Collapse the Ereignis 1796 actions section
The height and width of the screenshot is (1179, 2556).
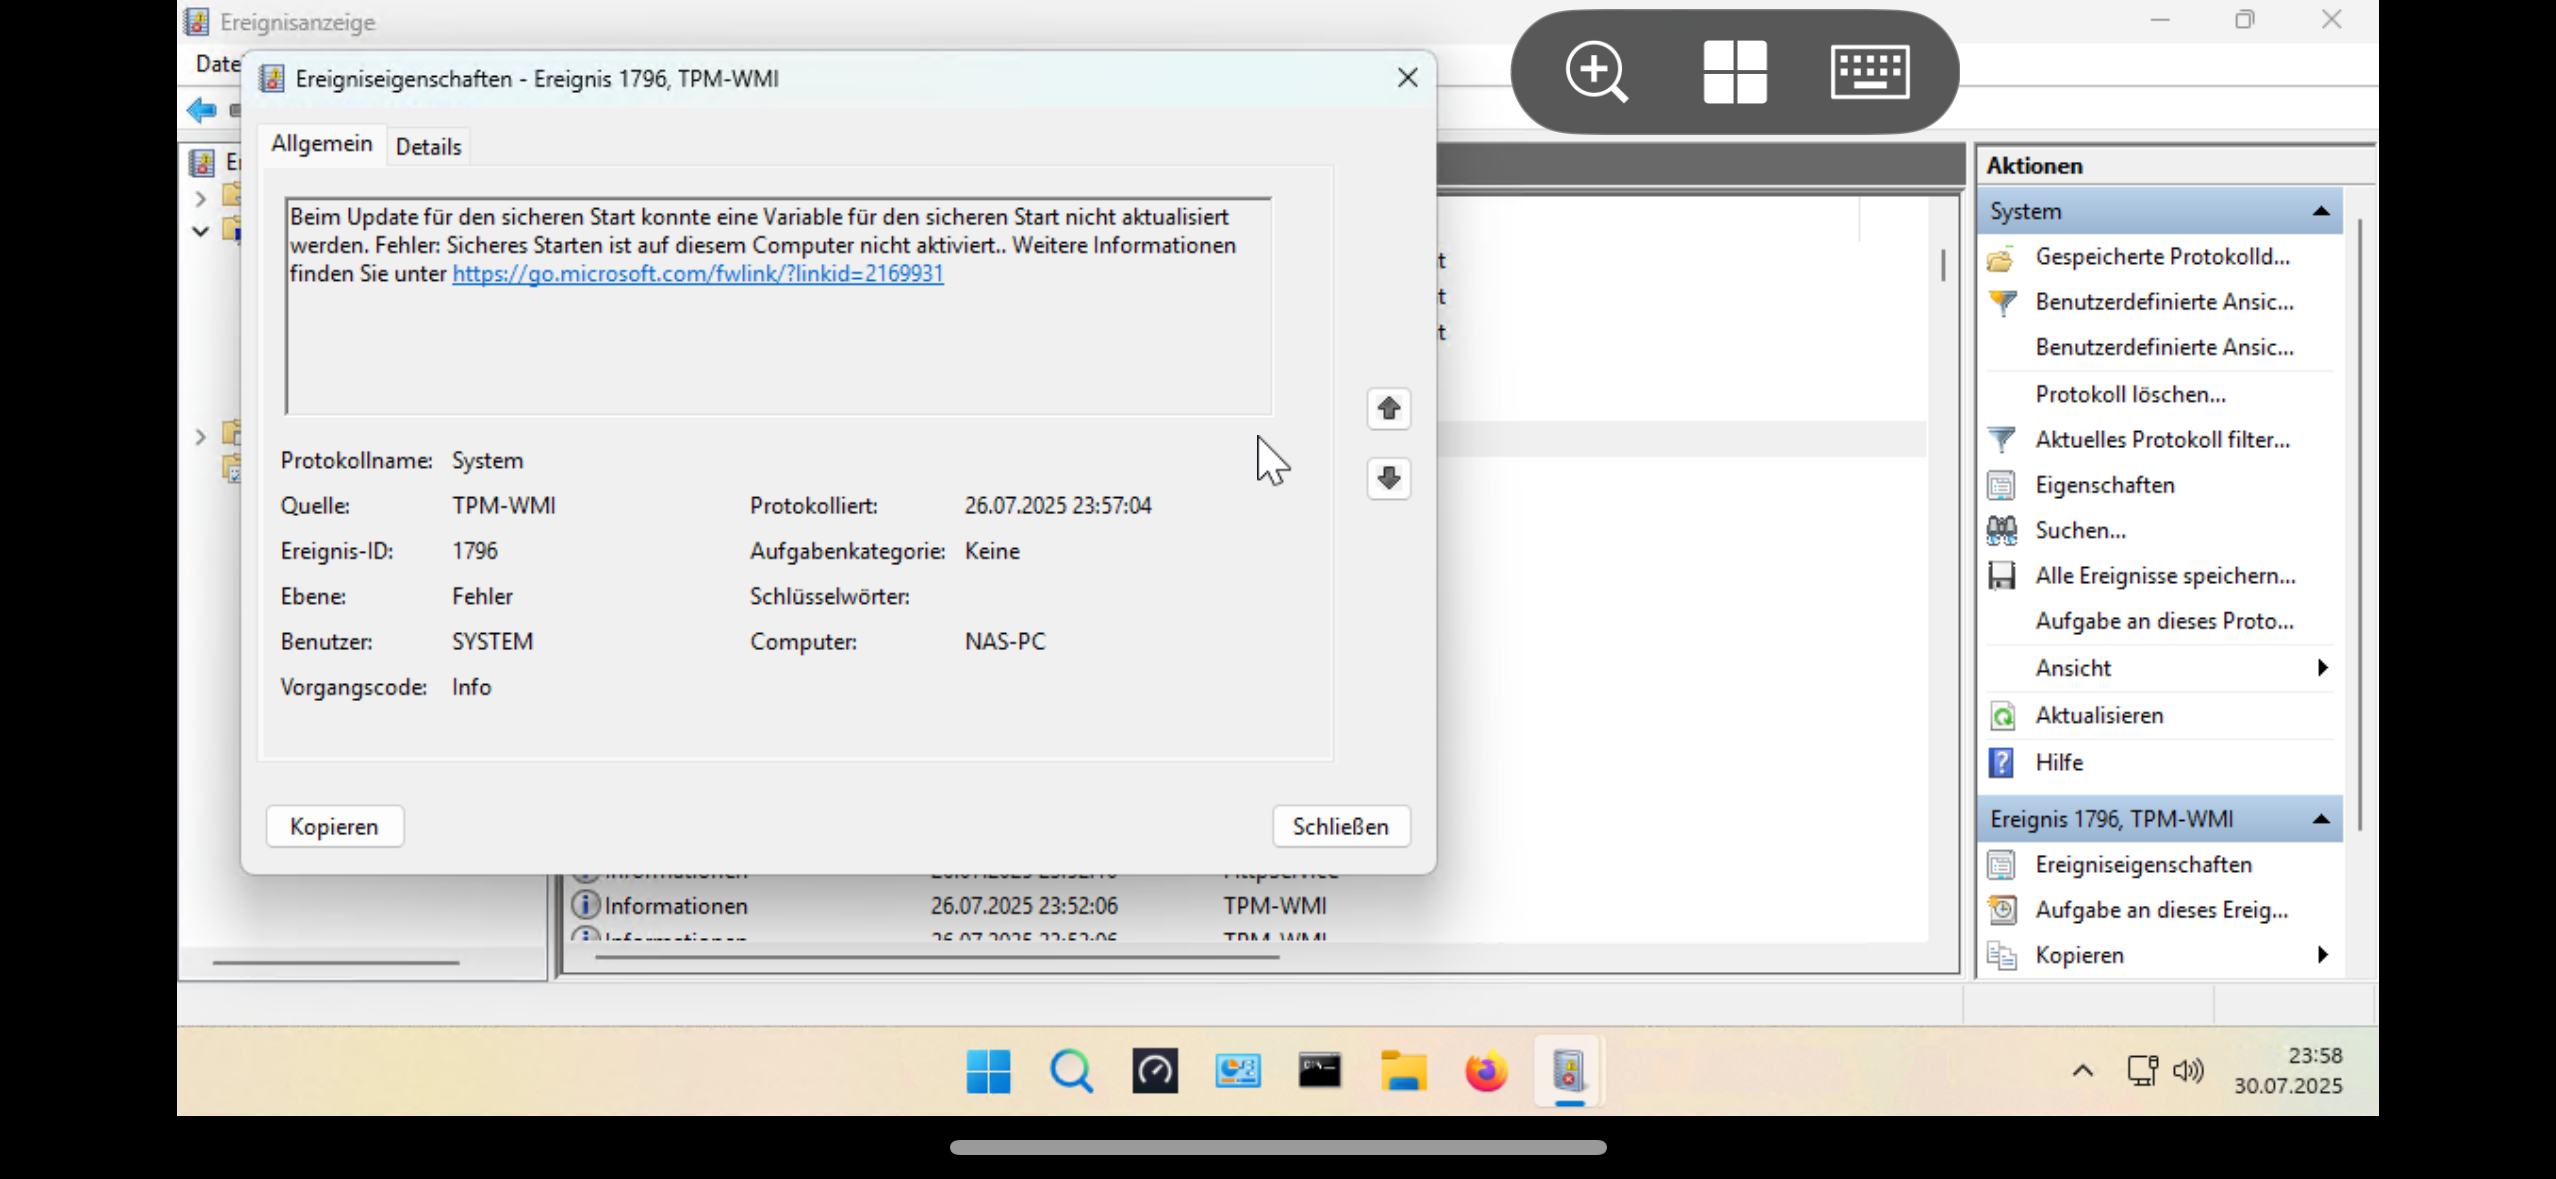2321,819
